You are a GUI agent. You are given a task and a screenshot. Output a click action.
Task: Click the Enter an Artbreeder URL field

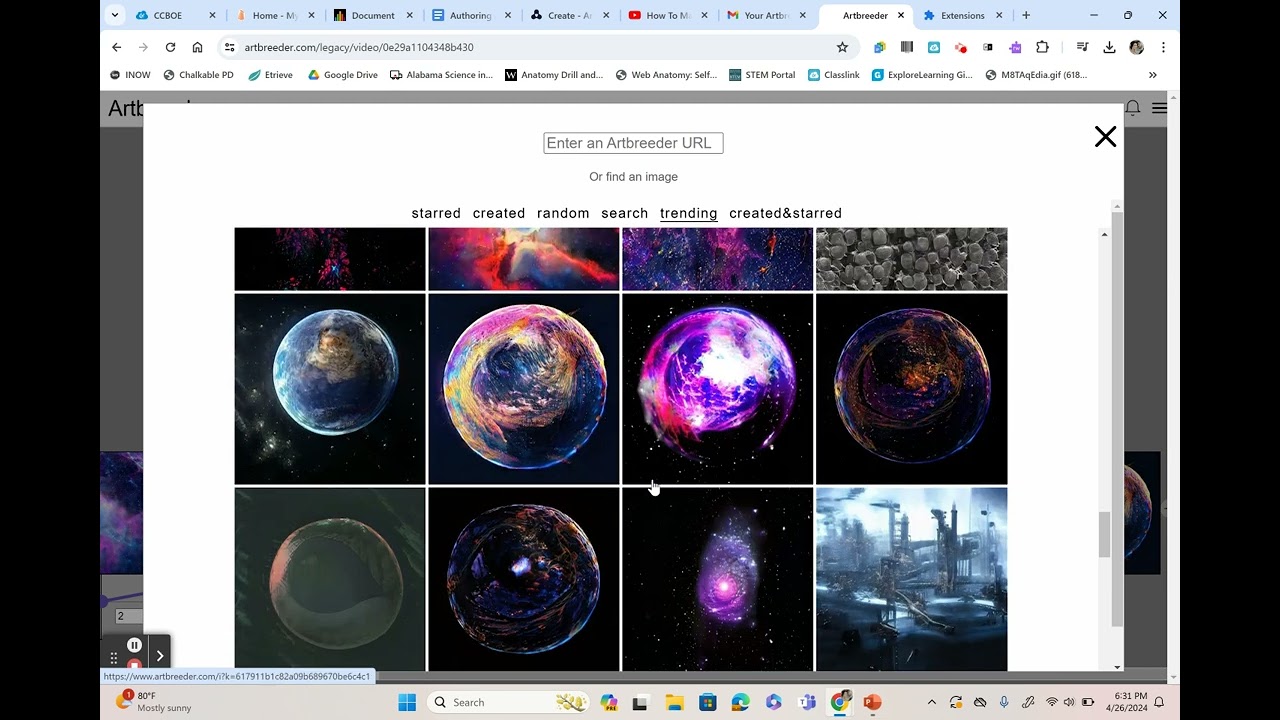pos(633,143)
